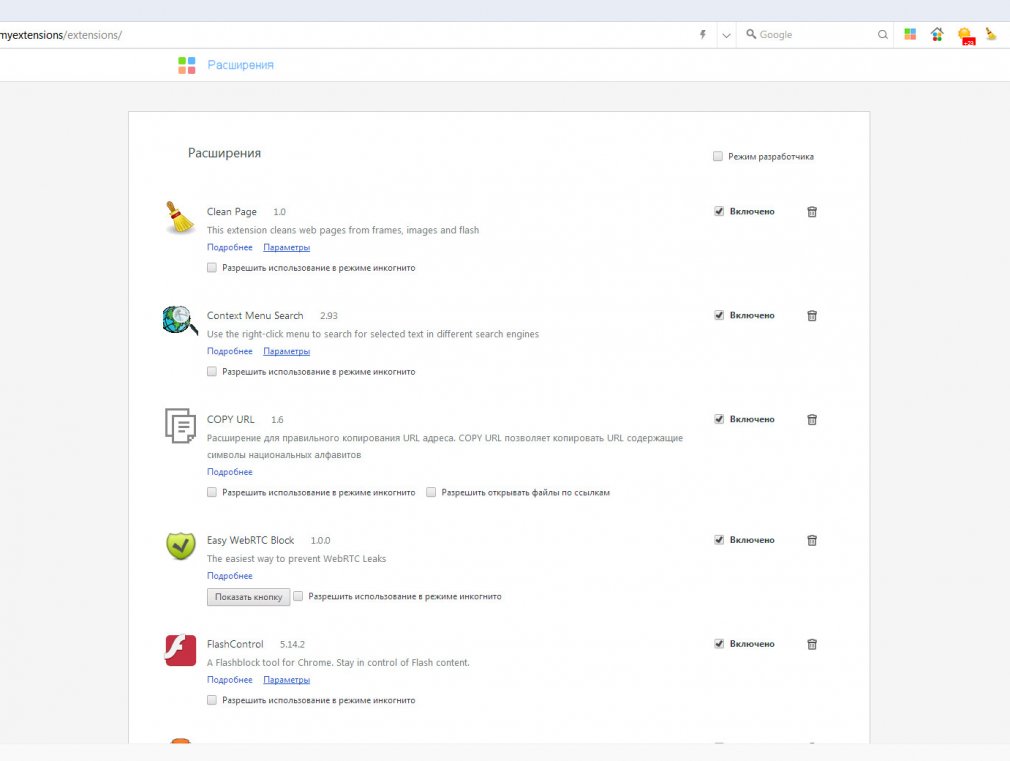Enable incognito use for COPY URL
Image resolution: width=1010 pixels, height=761 pixels.
(211, 492)
